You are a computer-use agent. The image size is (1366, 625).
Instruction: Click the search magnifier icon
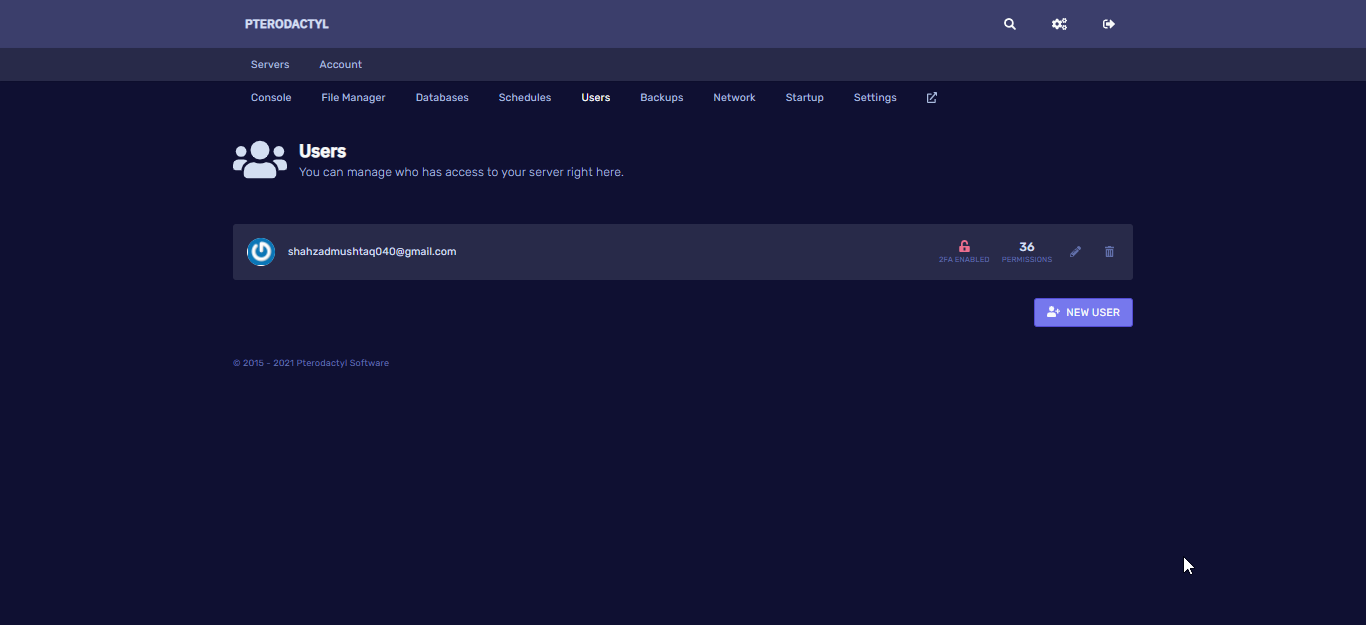(x=1010, y=24)
